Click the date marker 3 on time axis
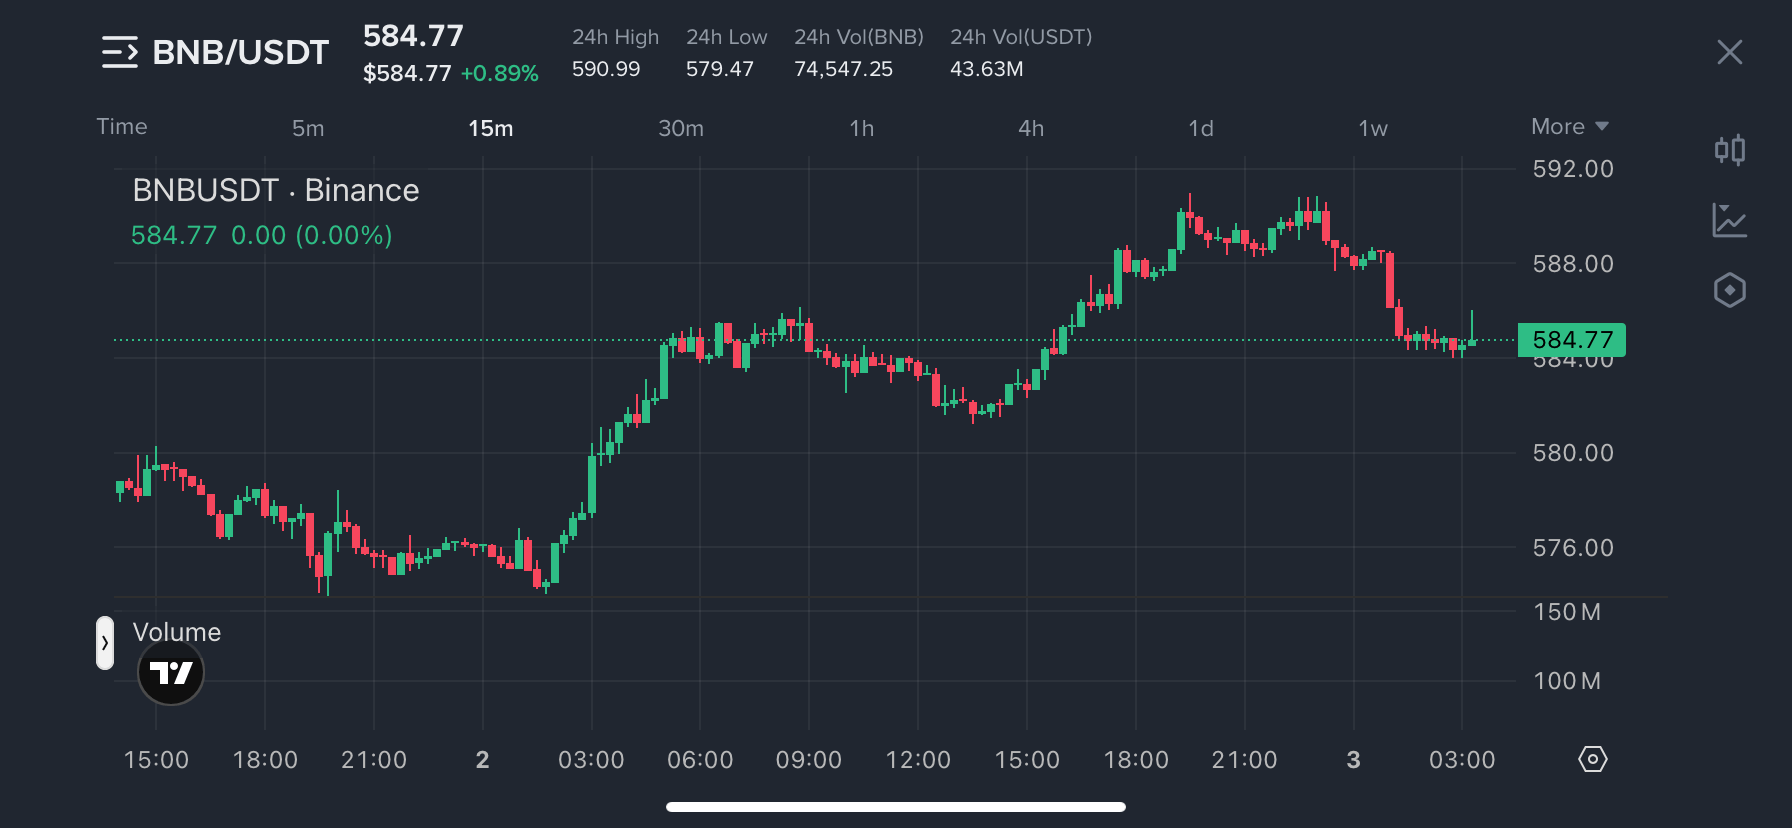The width and height of the screenshot is (1792, 828). [1354, 760]
